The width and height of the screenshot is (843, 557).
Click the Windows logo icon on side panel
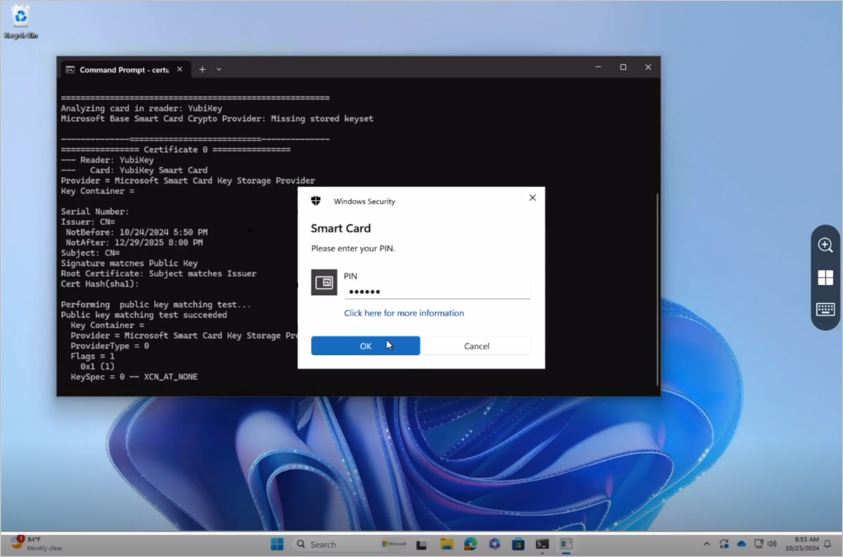pos(825,277)
